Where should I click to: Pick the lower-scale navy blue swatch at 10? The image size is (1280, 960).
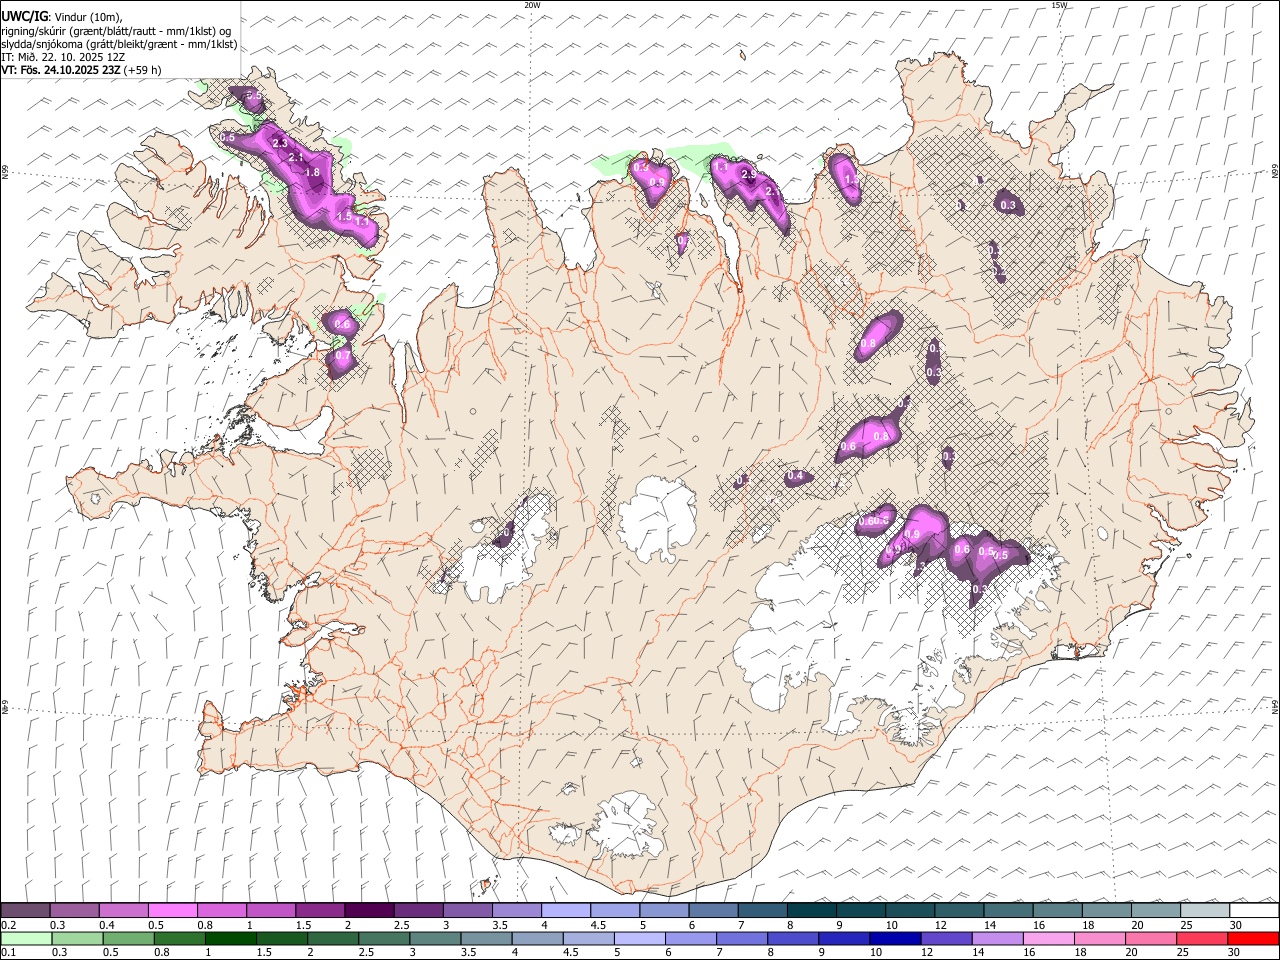click(x=895, y=939)
